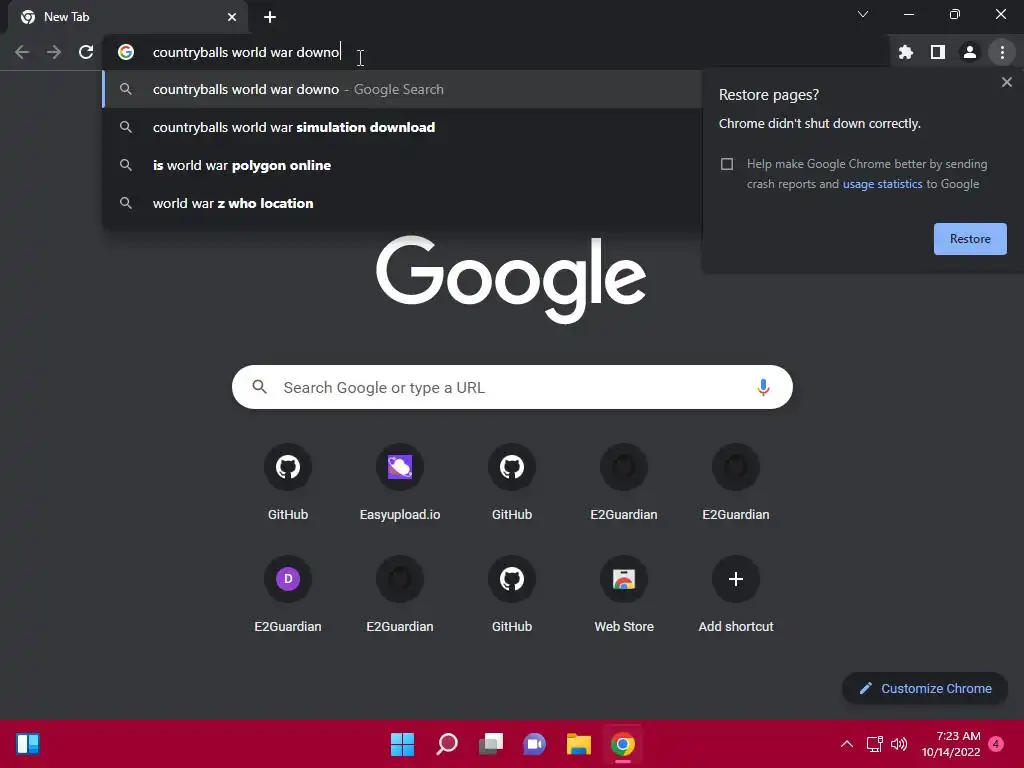
Task: Open the first GitHub shortcut
Action: 288,467
